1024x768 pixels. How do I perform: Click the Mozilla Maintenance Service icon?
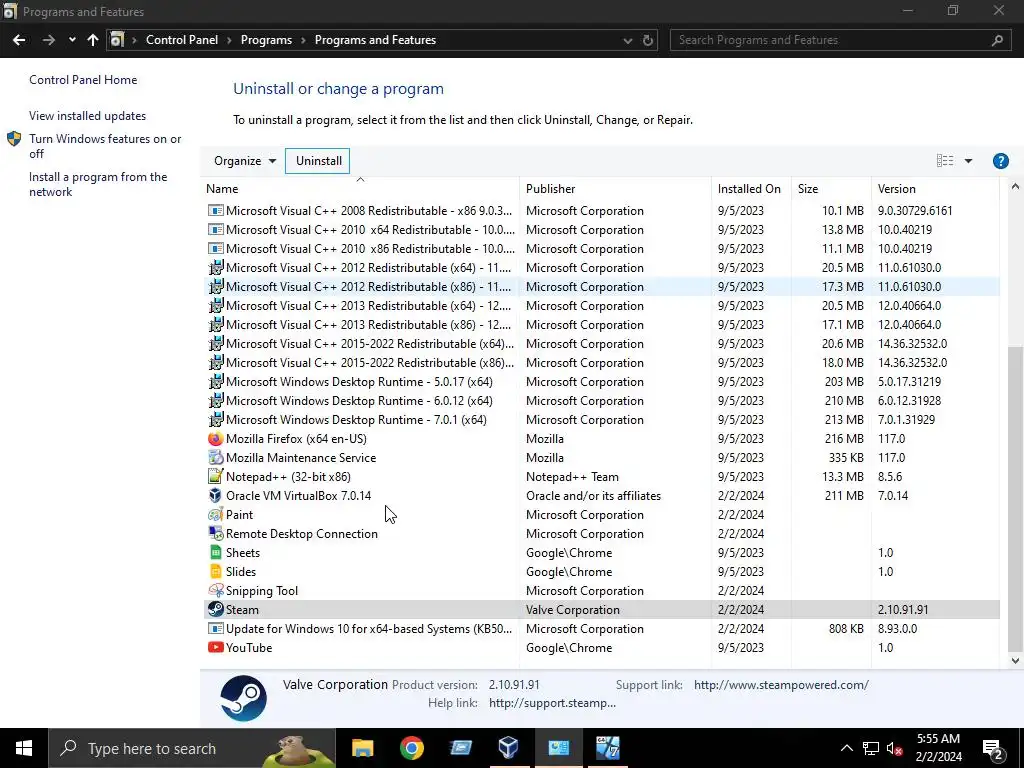click(x=216, y=458)
